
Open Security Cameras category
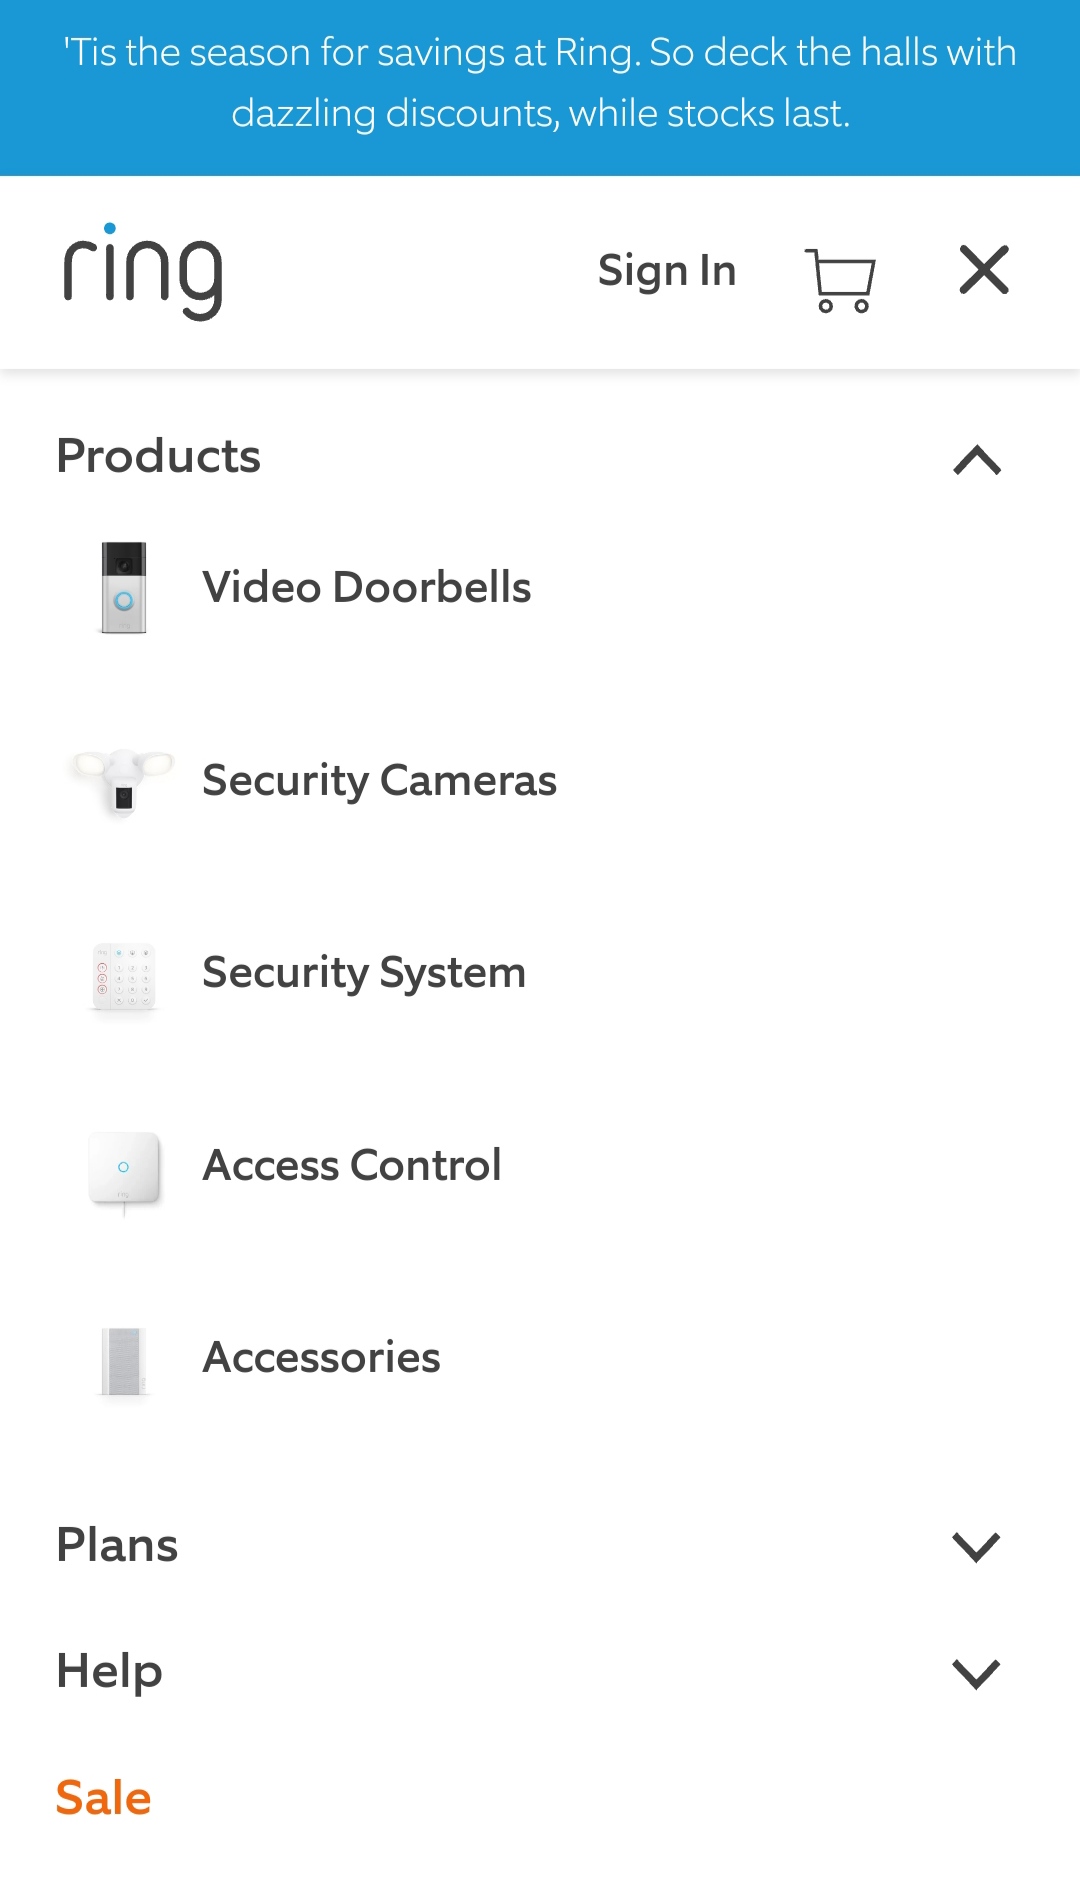pyautogui.click(x=379, y=781)
